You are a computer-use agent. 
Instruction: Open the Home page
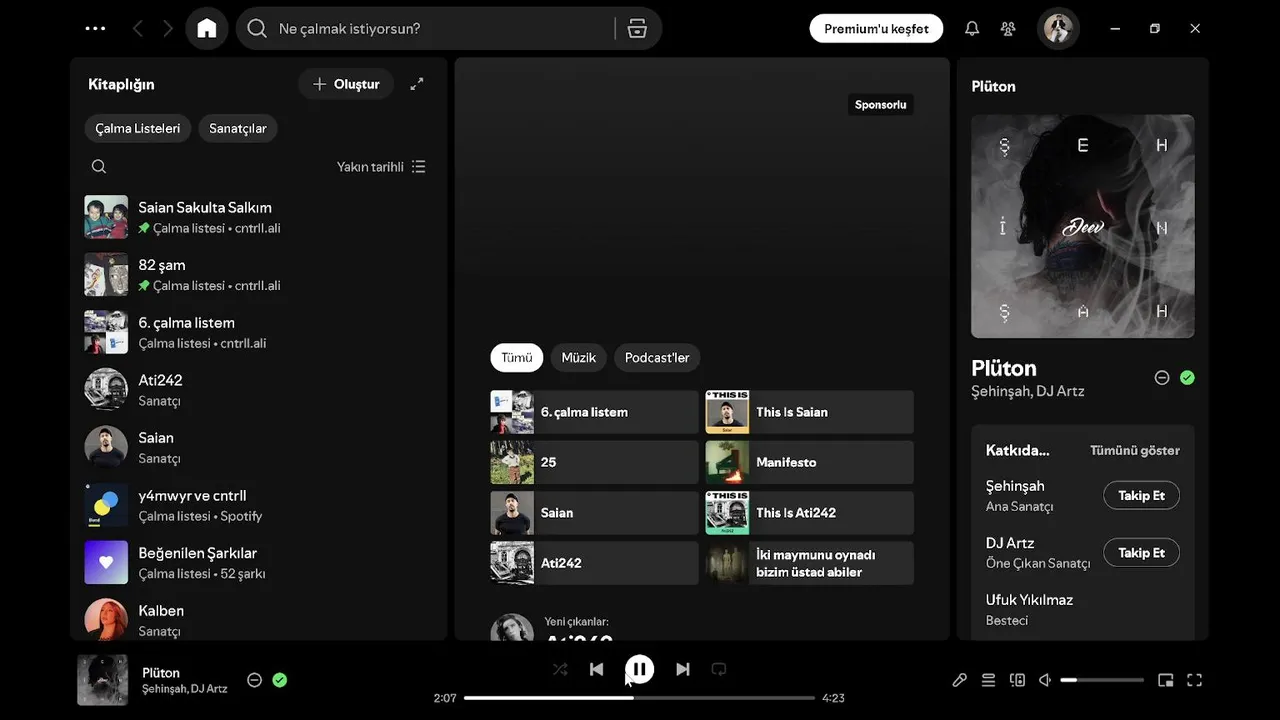[x=207, y=29]
